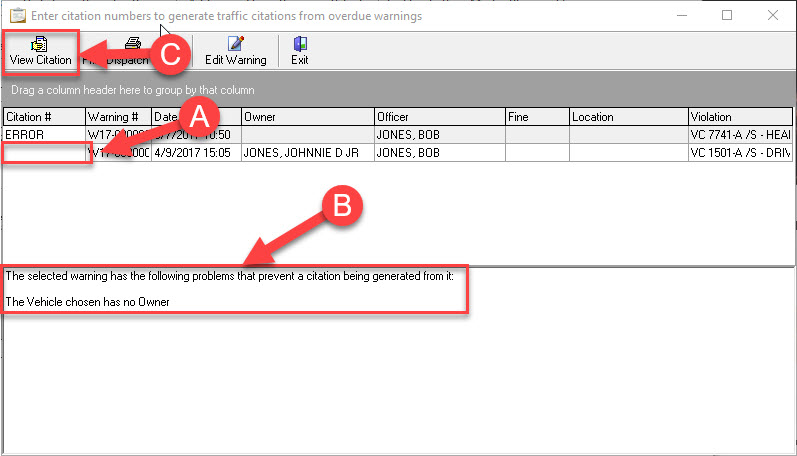
Task: Click the Officer column header
Action: pyautogui.click(x=438, y=117)
